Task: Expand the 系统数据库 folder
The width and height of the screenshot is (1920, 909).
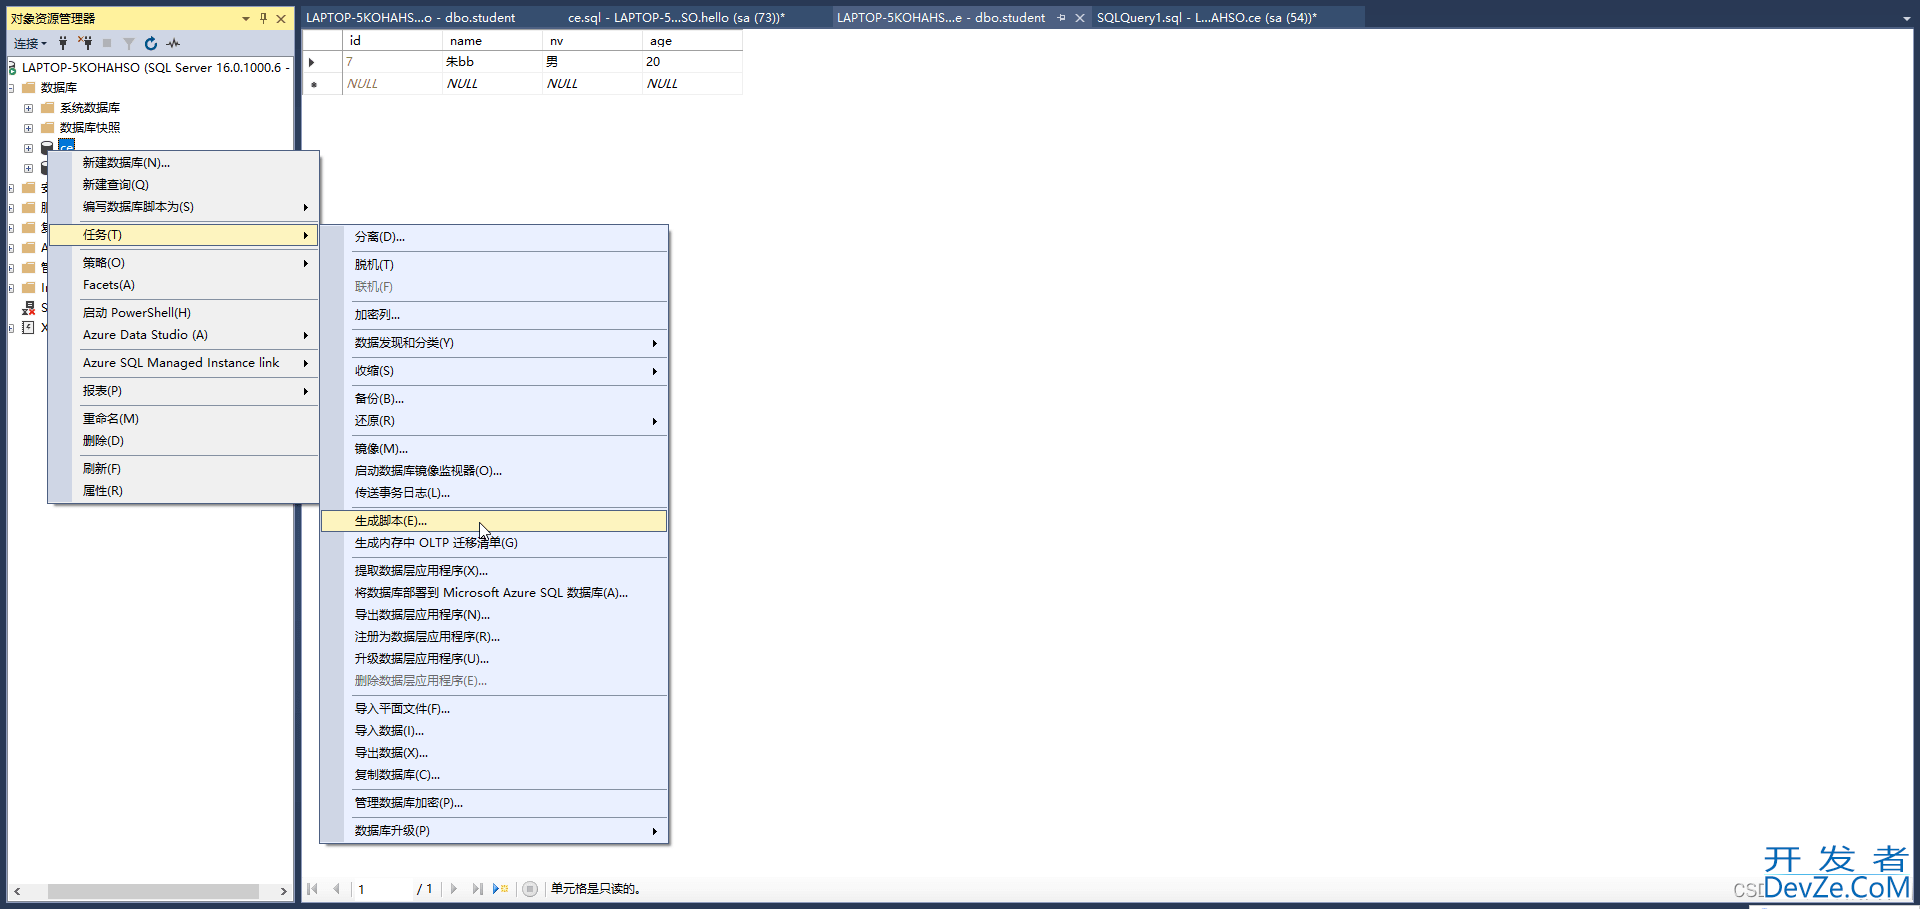Action: (x=28, y=108)
